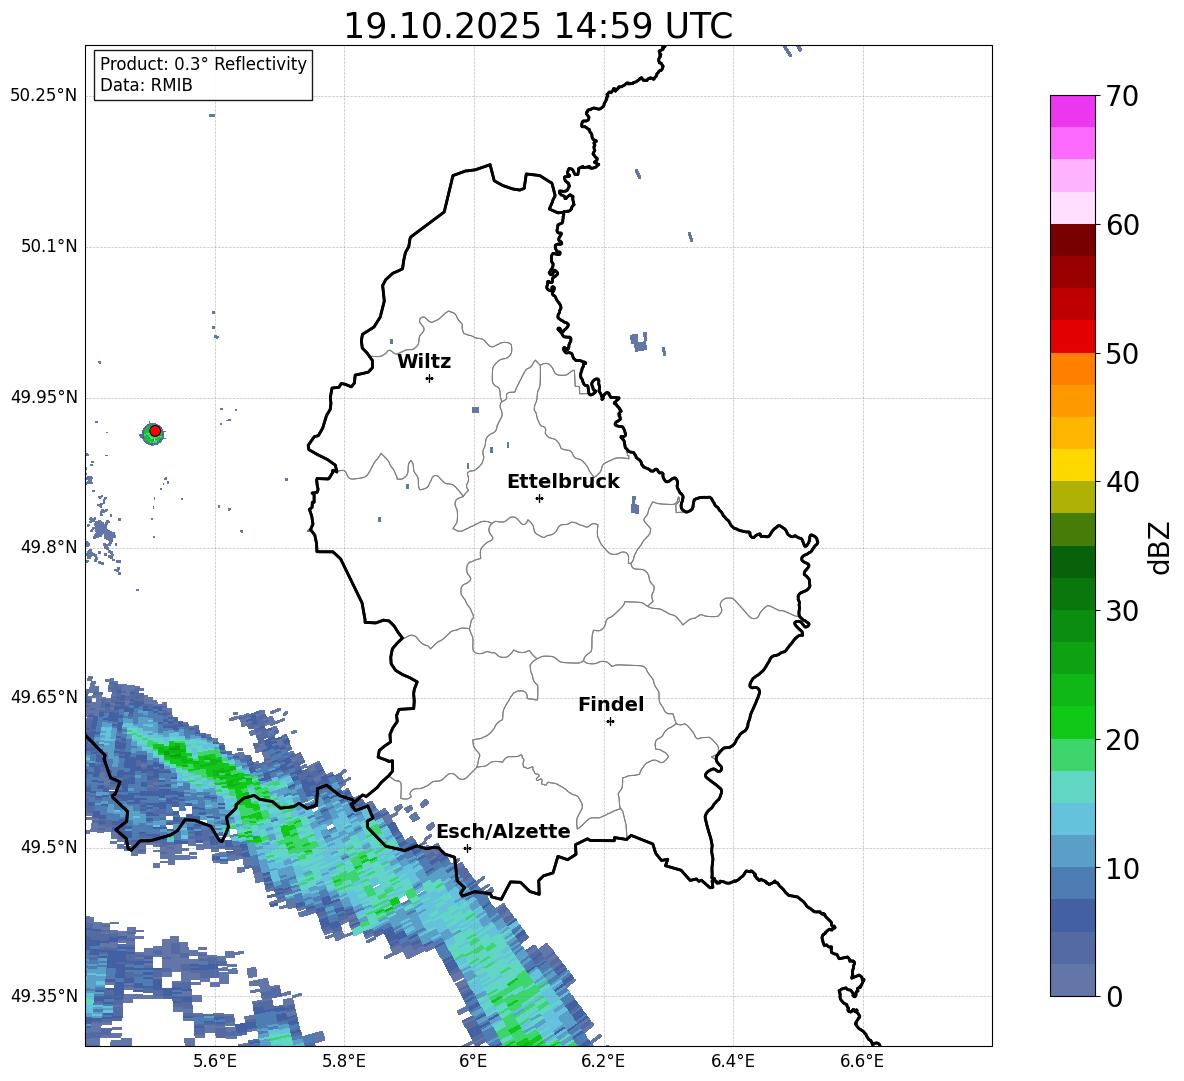1184x1081 pixels.
Task: Click the 49.65°N latitude label
Action: (x=44, y=697)
